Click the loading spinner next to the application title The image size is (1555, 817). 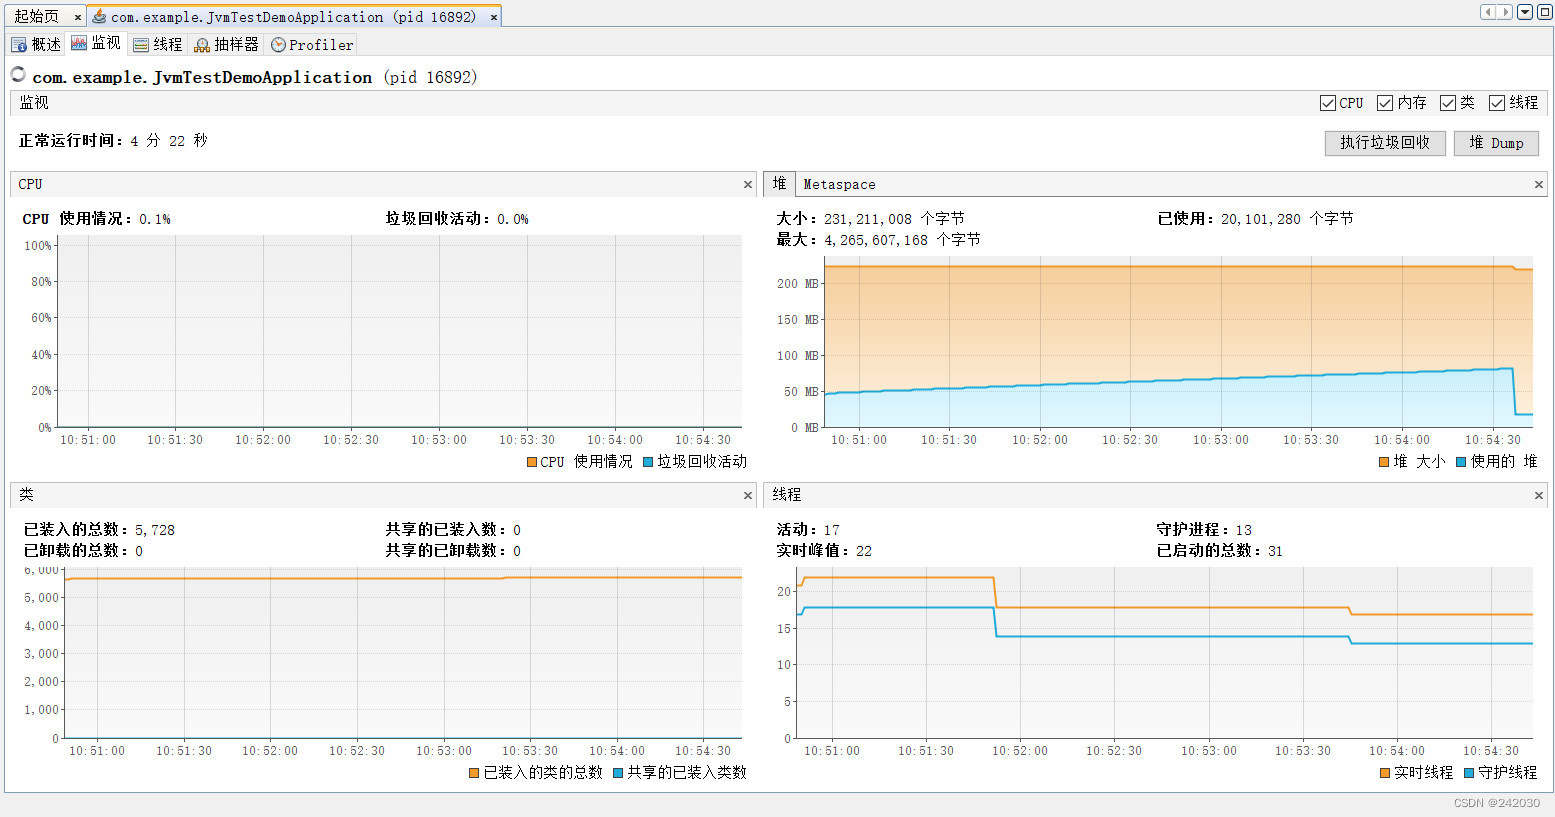click(18, 74)
